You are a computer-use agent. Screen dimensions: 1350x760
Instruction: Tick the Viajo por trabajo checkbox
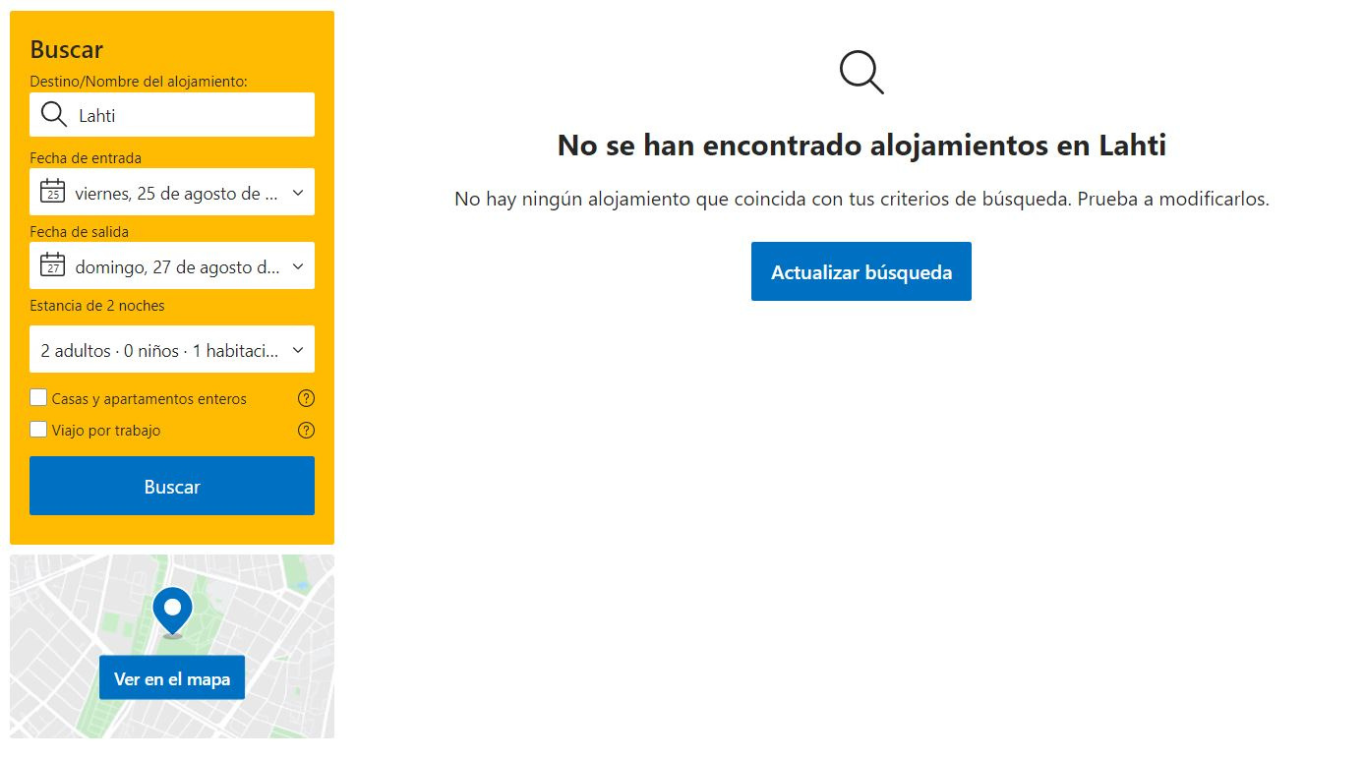39,430
